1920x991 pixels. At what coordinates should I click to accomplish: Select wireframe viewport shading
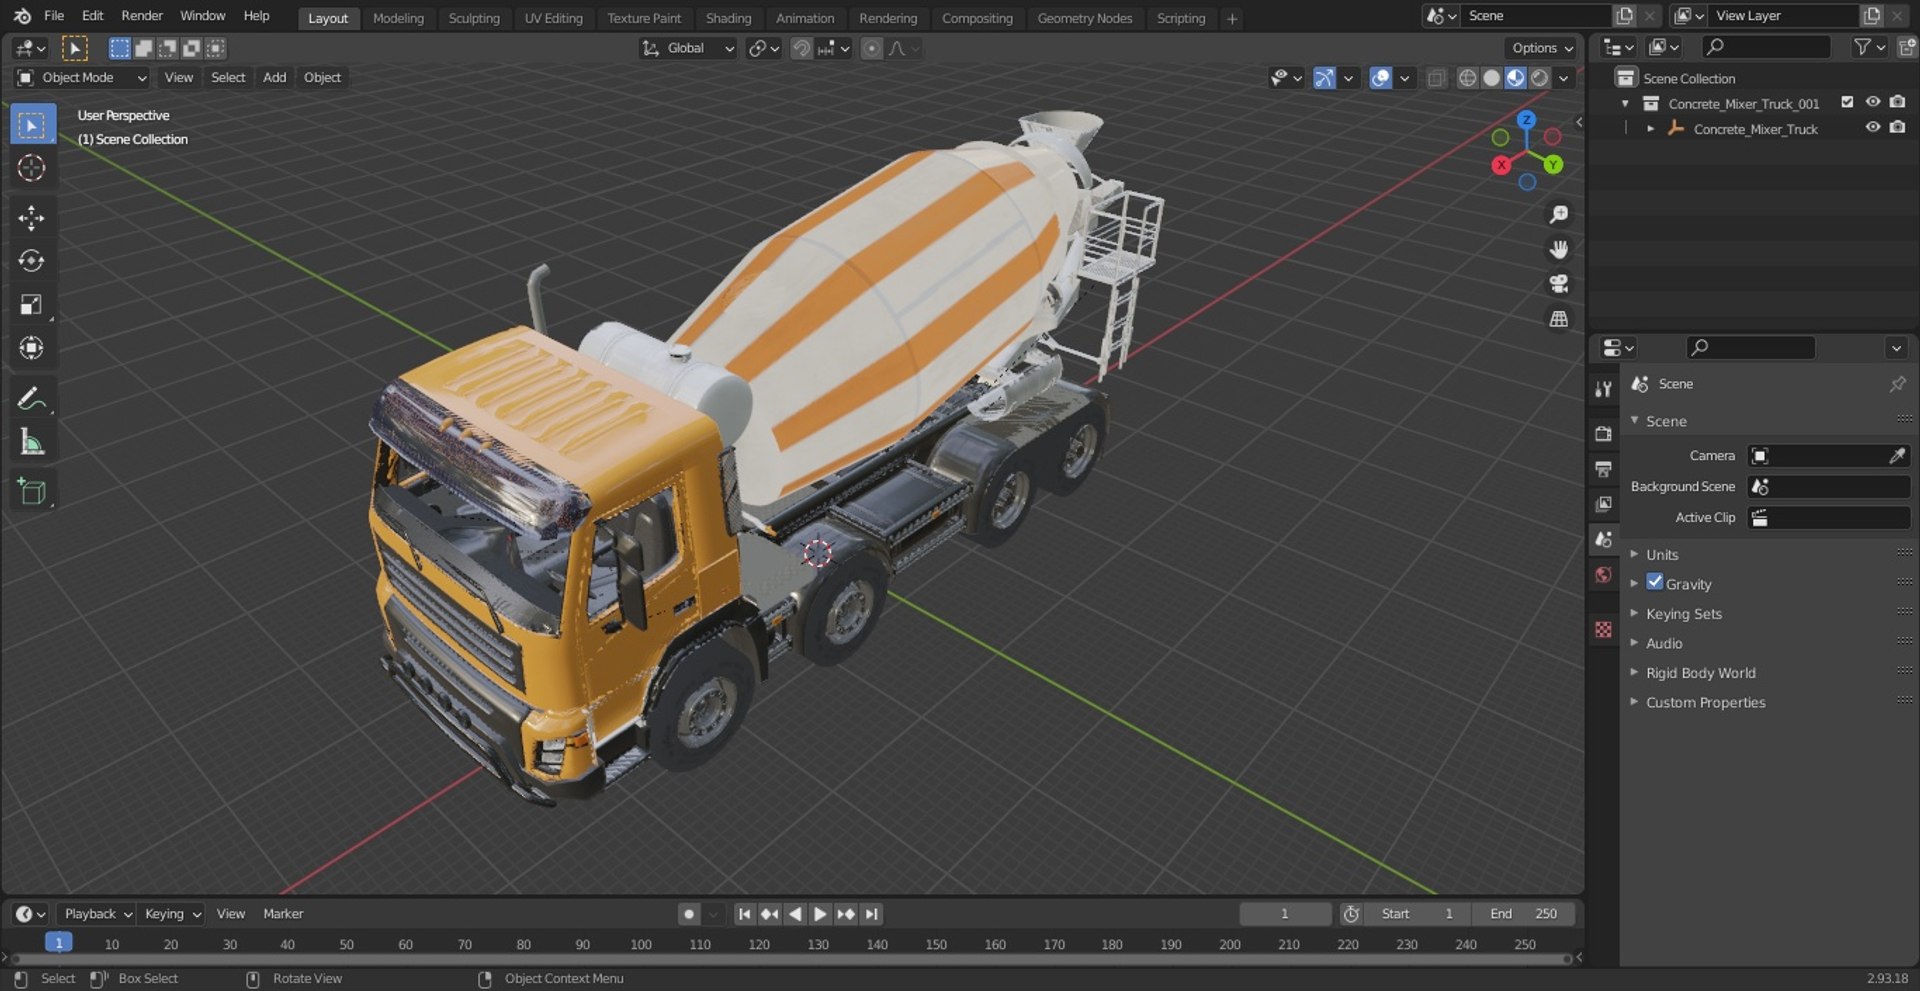[1467, 78]
